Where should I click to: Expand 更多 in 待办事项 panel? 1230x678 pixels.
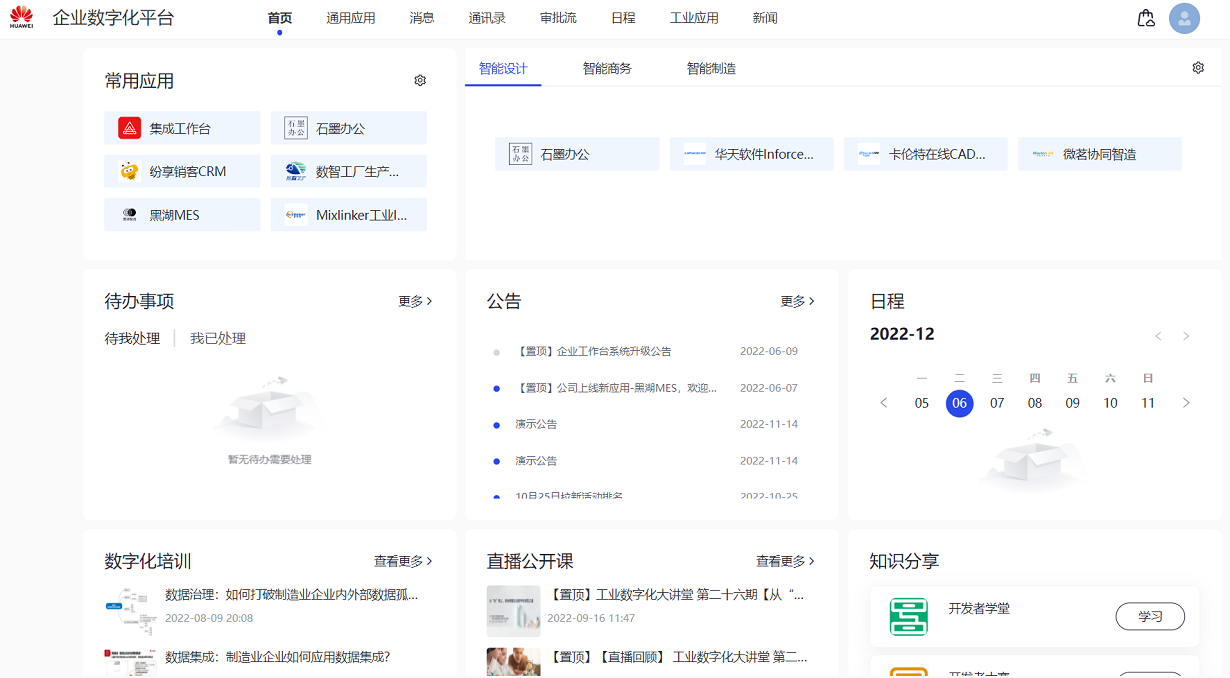coord(415,301)
